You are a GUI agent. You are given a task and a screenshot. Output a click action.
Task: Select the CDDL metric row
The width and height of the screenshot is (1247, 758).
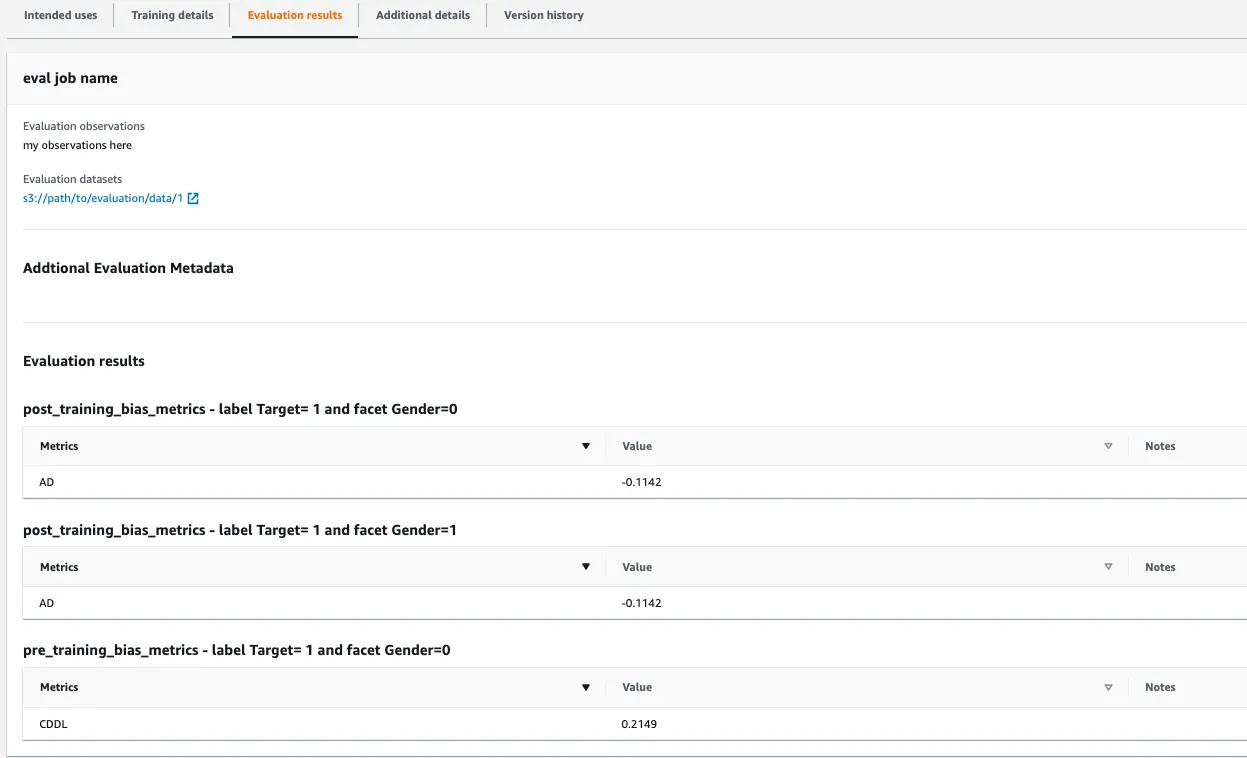point(52,724)
